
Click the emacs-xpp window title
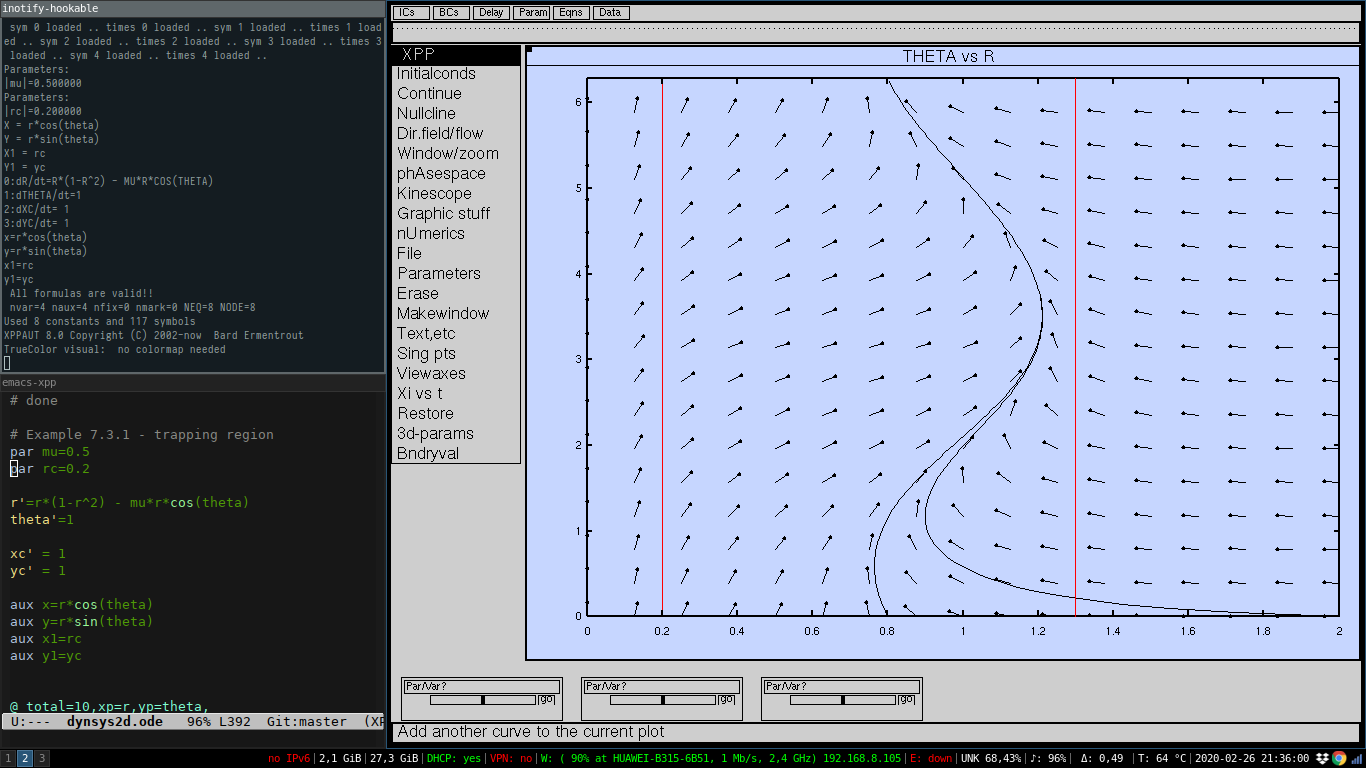(29, 382)
